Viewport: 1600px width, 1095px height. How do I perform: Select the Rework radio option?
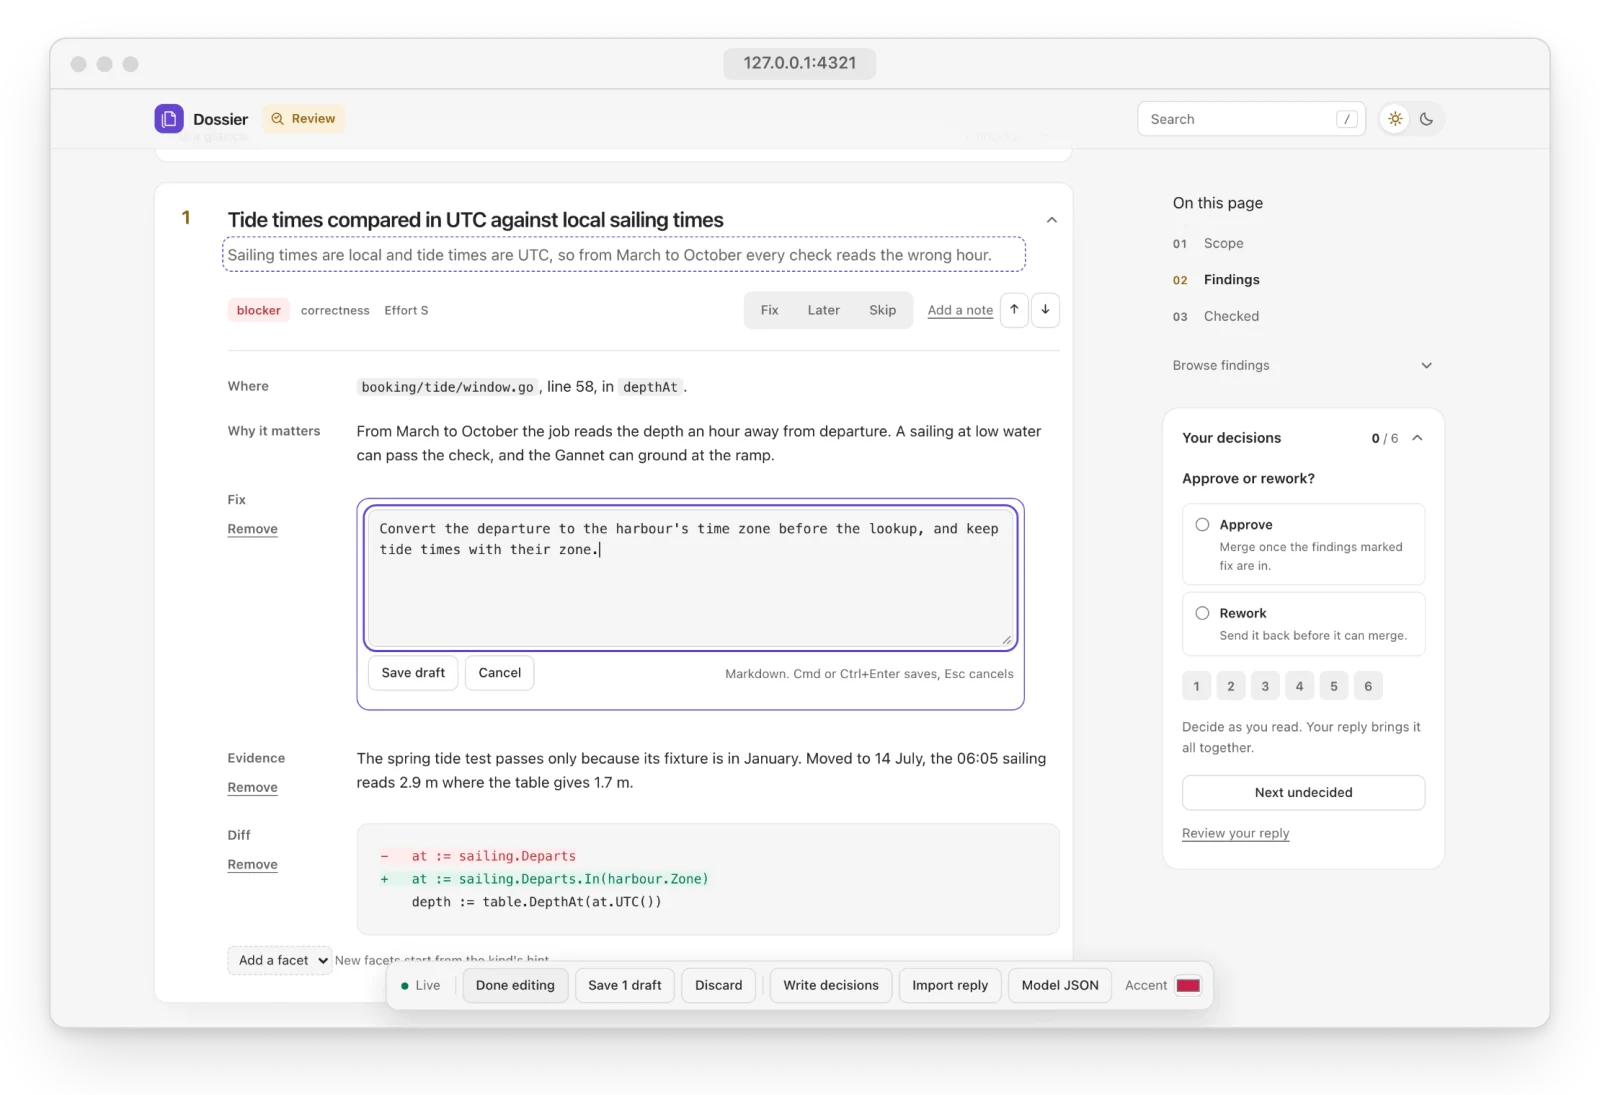1202,613
